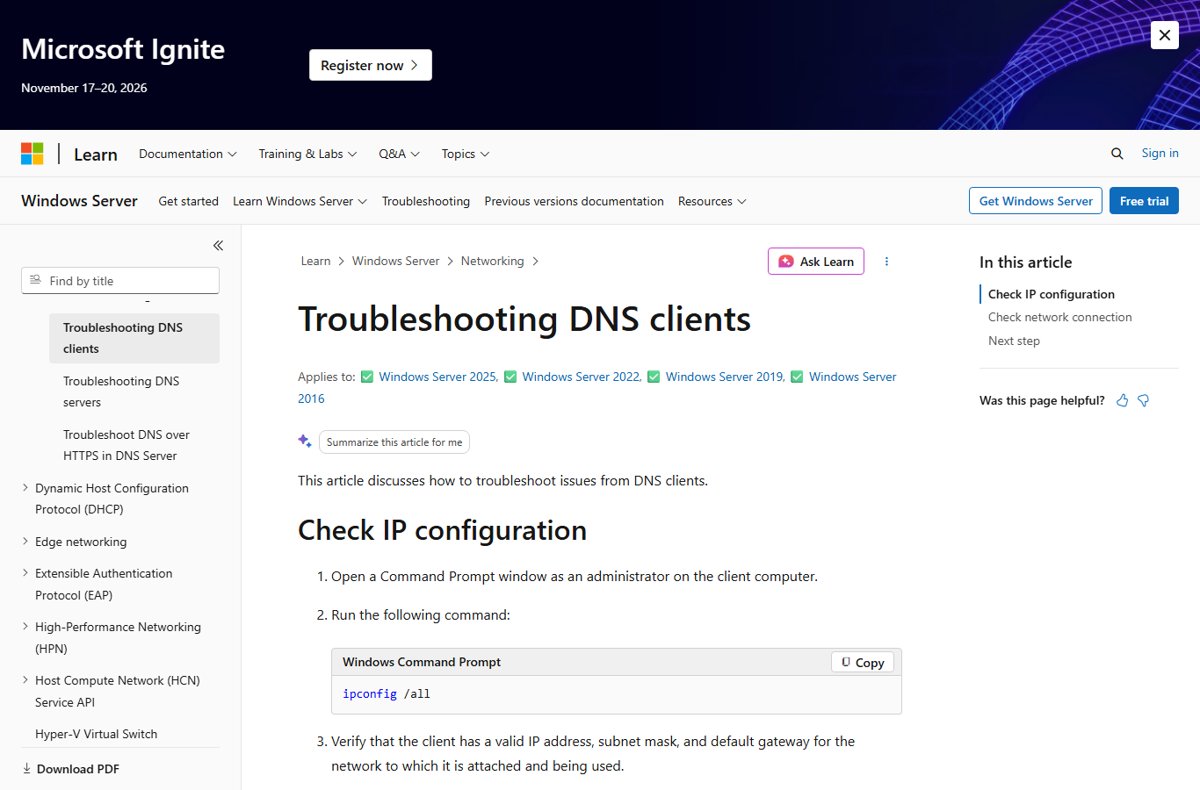This screenshot has width=1200, height=790.
Task: Click the Windows Server product title
Action: coord(79,200)
